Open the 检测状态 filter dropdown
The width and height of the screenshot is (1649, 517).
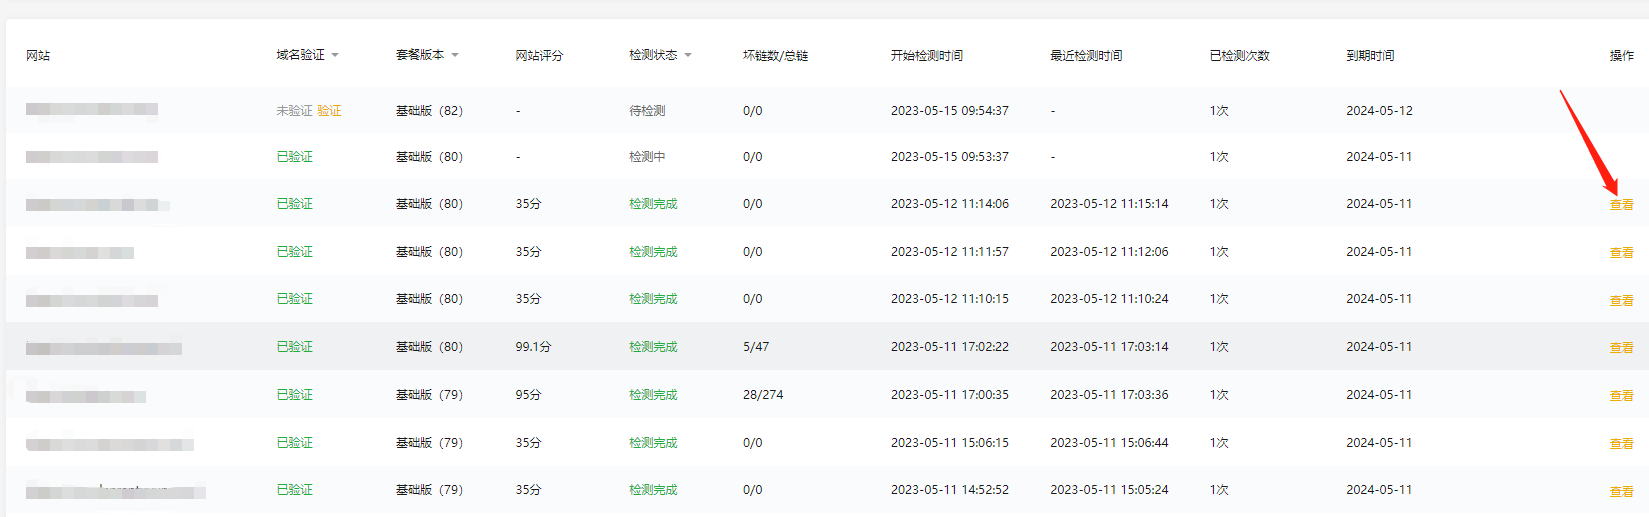(x=688, y=55)
